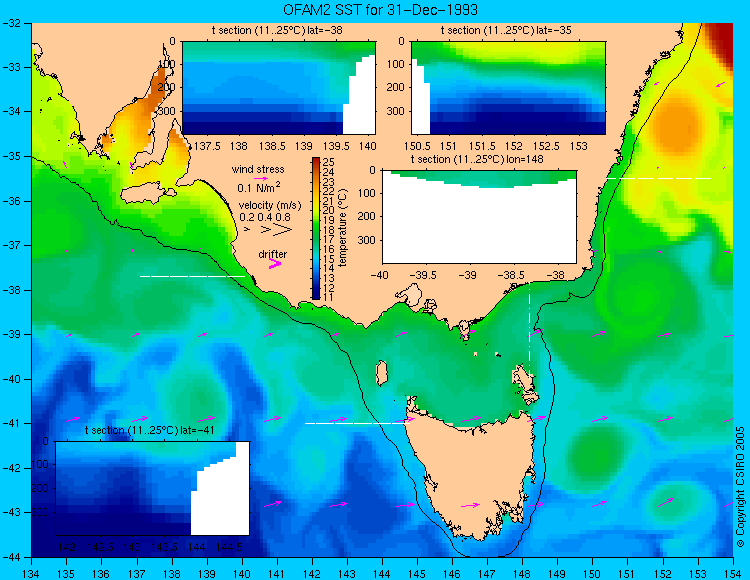Click the colorbar tick label 20

[329, 210]
